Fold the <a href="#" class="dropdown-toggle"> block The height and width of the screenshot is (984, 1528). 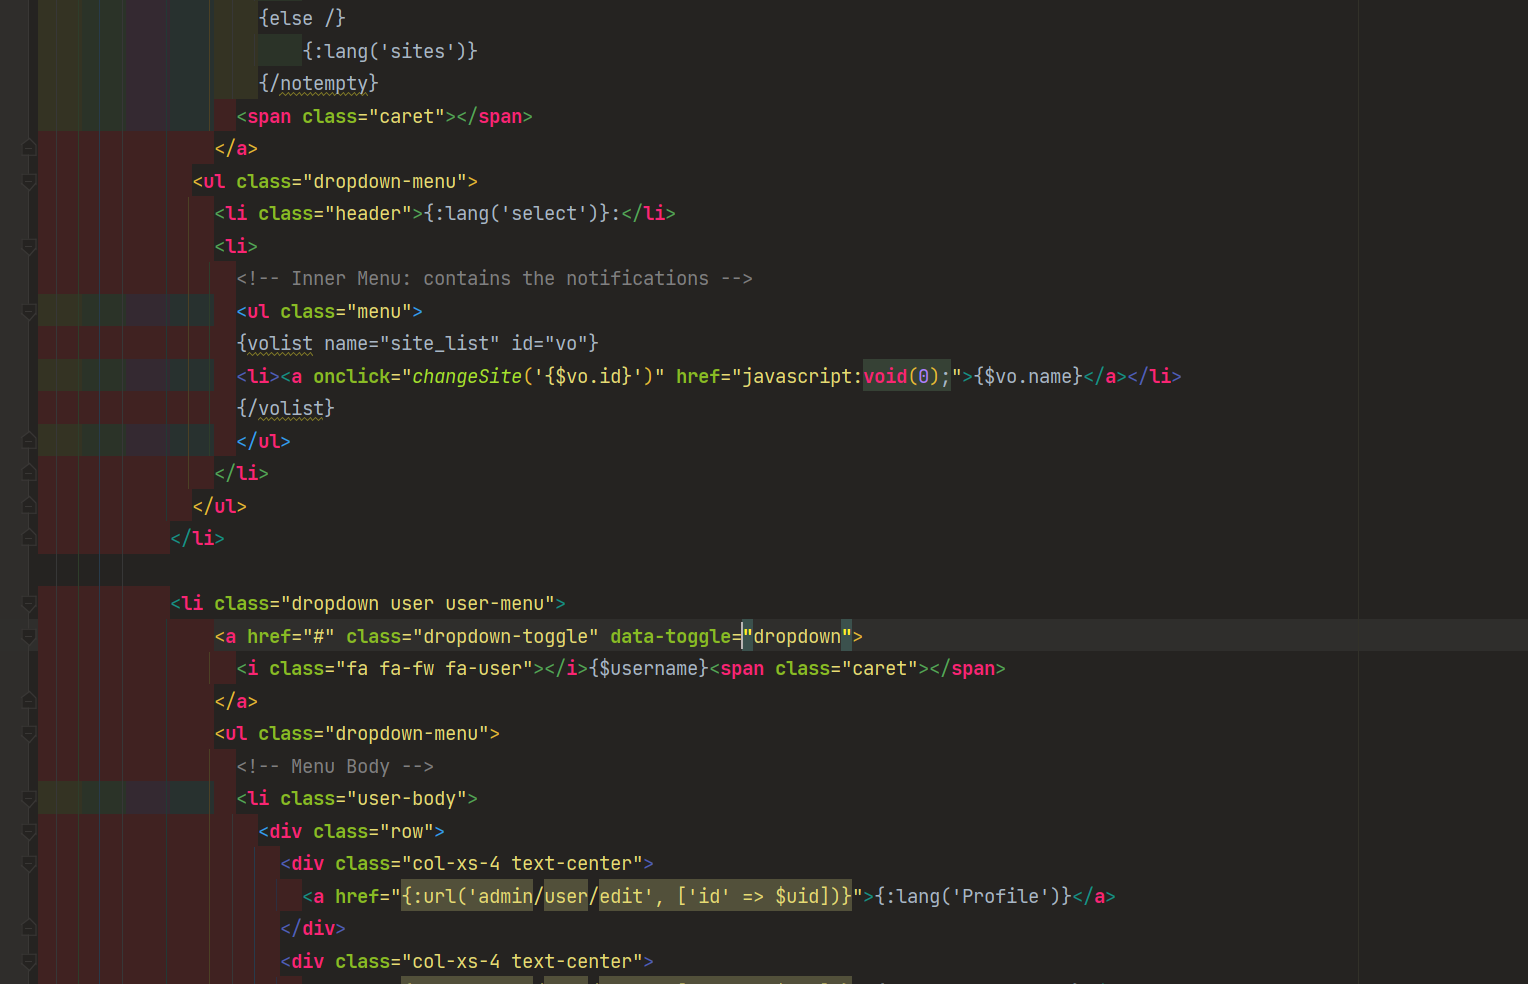coord(29,636)
